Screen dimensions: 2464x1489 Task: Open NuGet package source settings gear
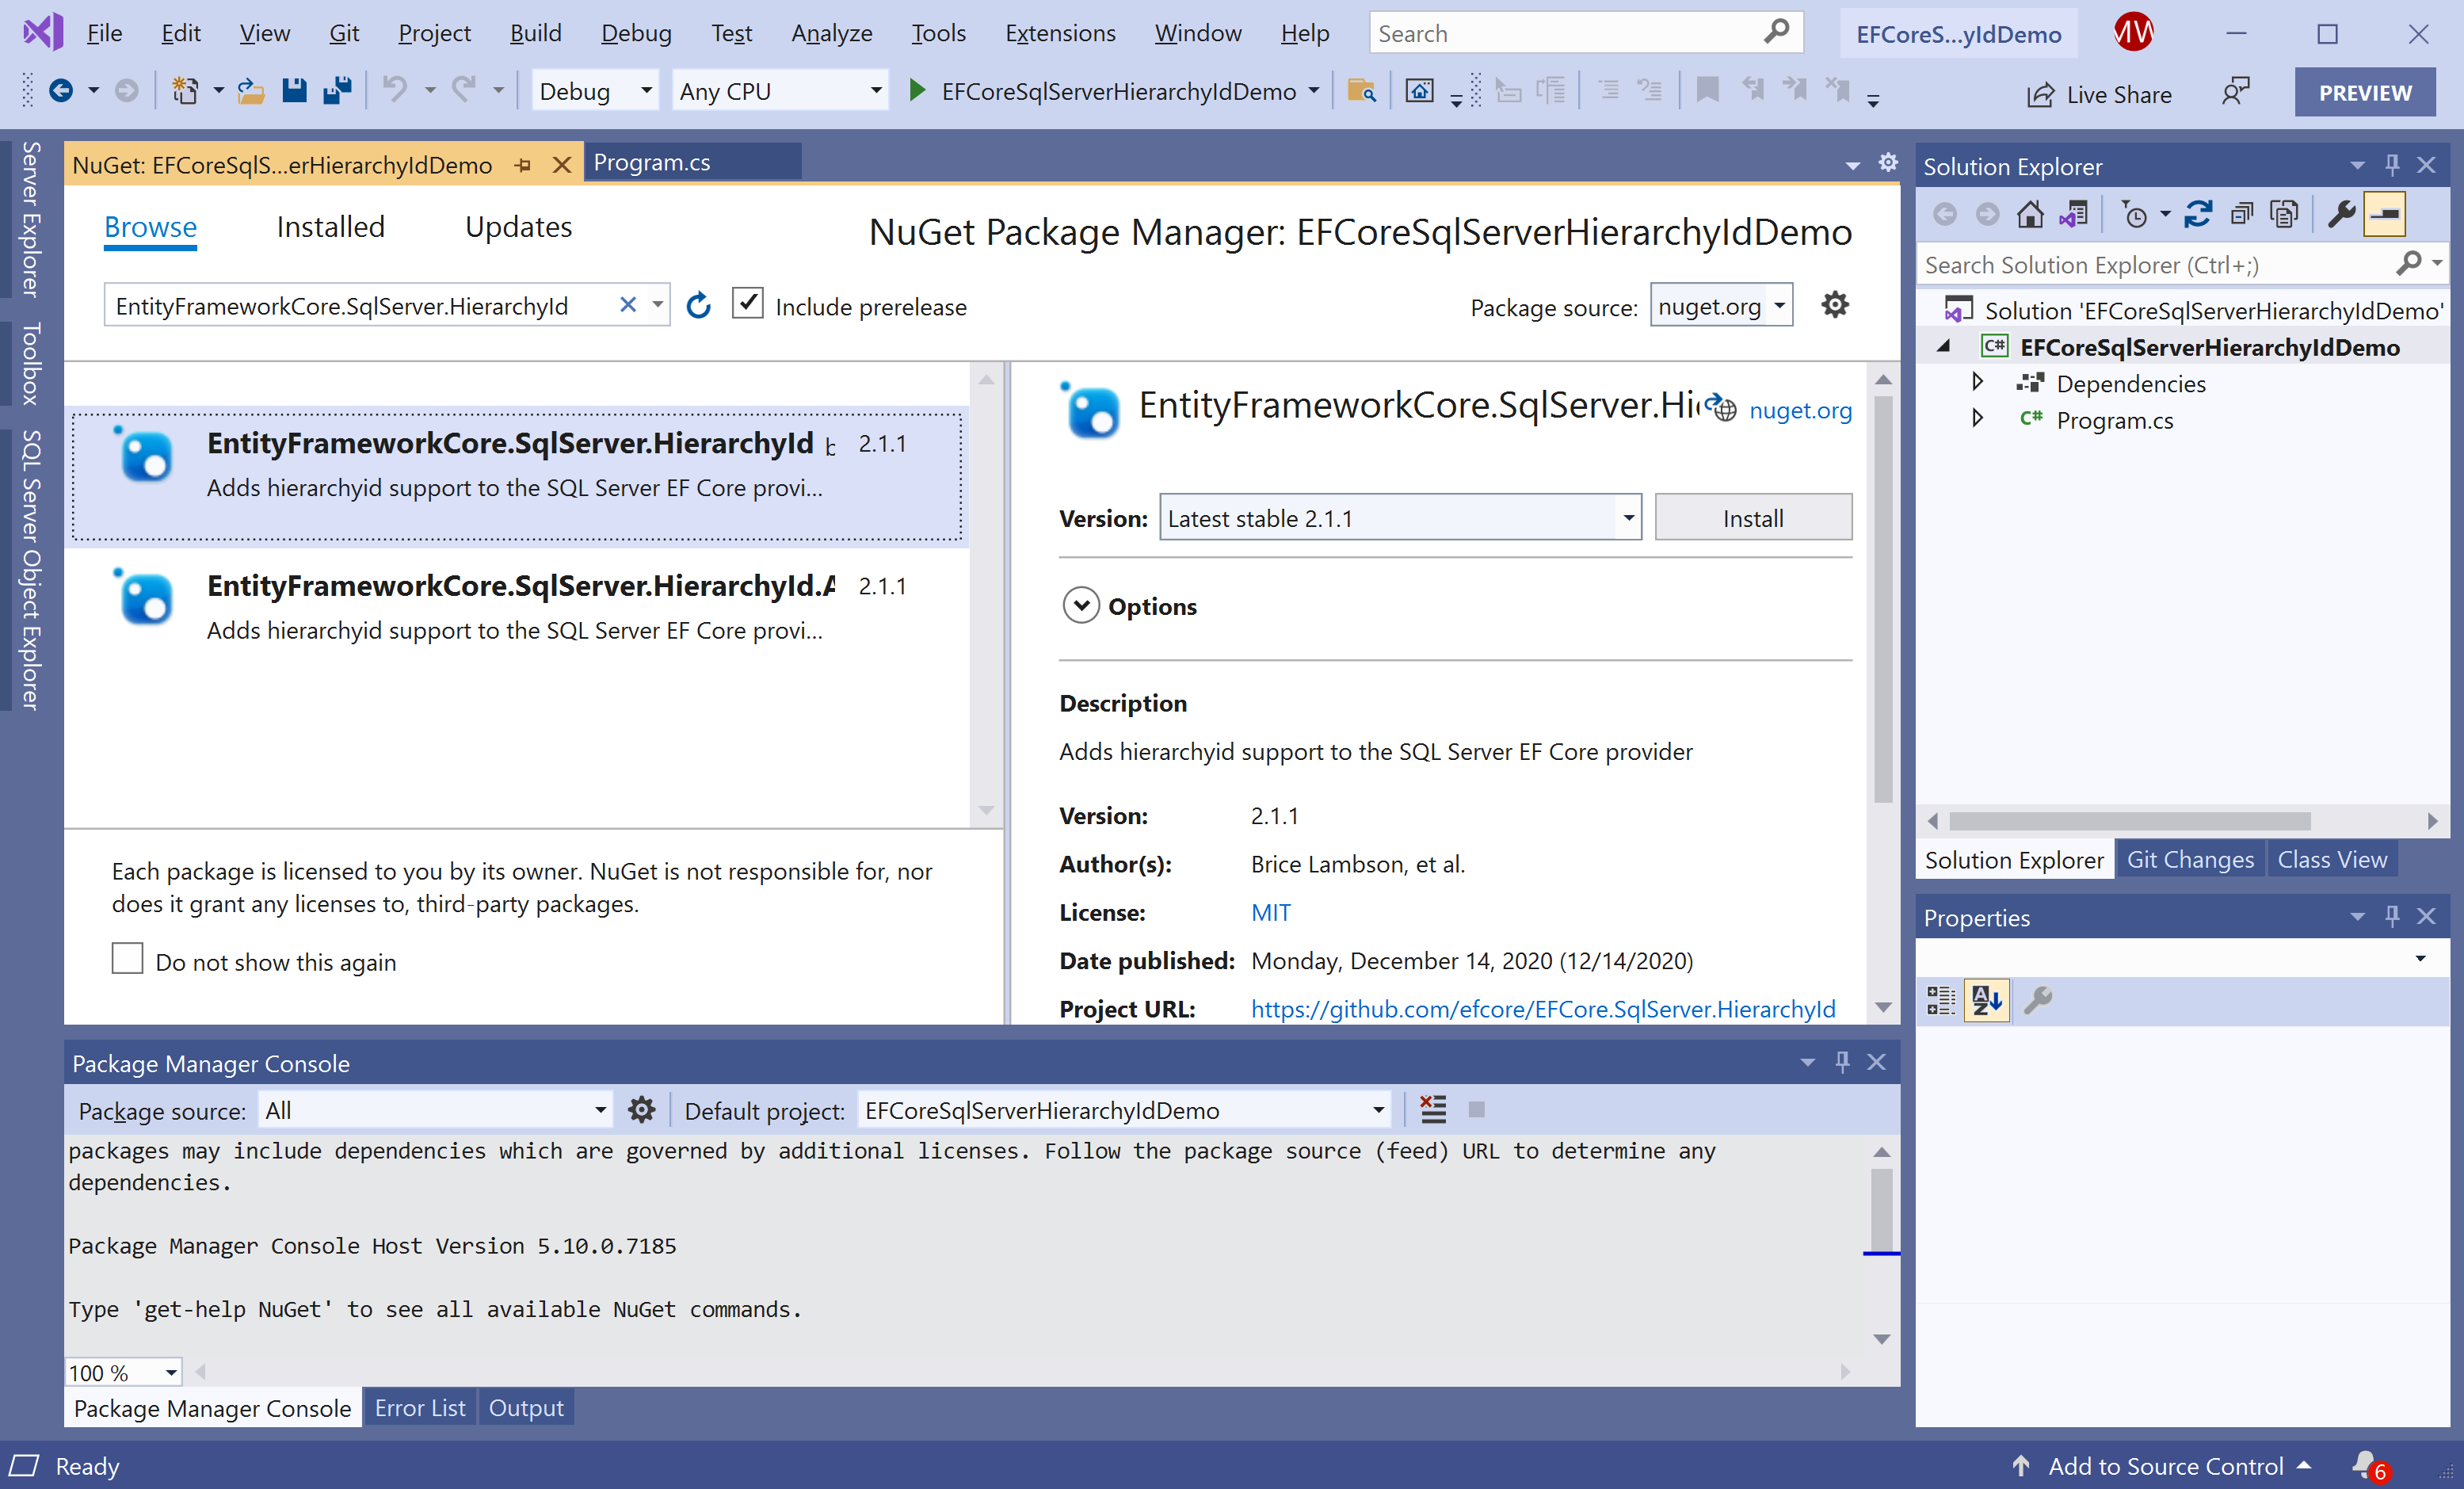tap(1834, 305)
